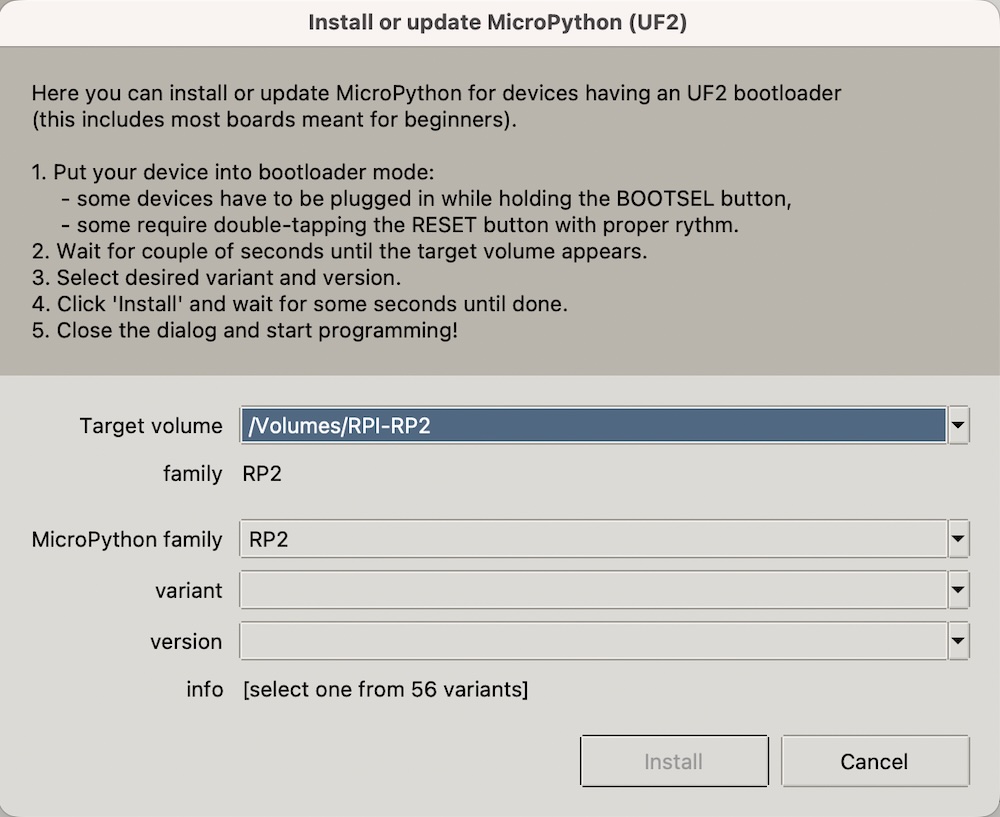Click the 'Target volume' label

[x=151, y=426]
